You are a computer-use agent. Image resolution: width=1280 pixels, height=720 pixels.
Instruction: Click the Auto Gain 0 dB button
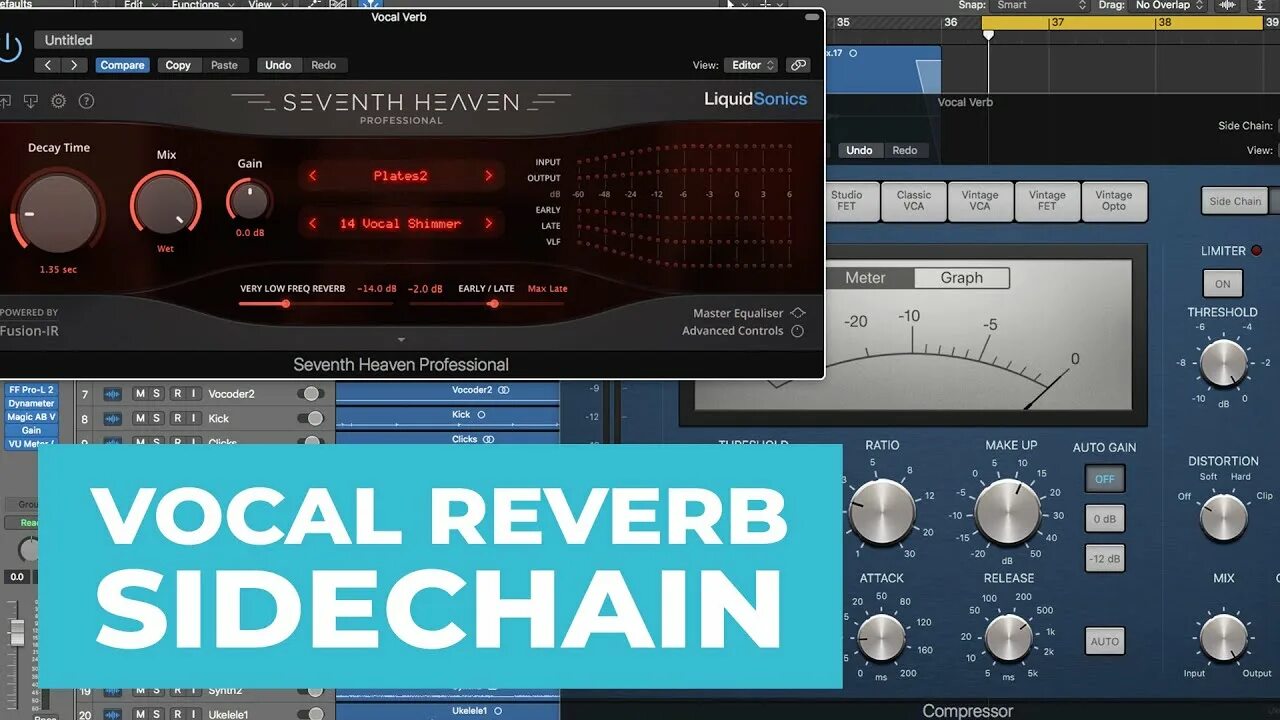[1105, 519]
